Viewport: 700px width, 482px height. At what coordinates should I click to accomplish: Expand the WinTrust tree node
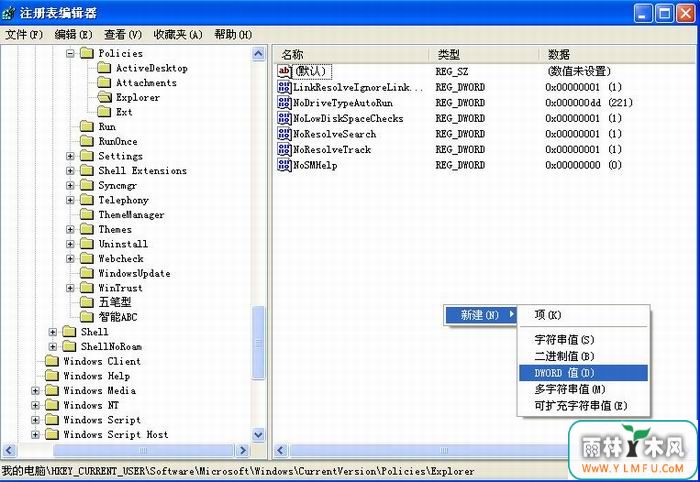click(70, 288)
